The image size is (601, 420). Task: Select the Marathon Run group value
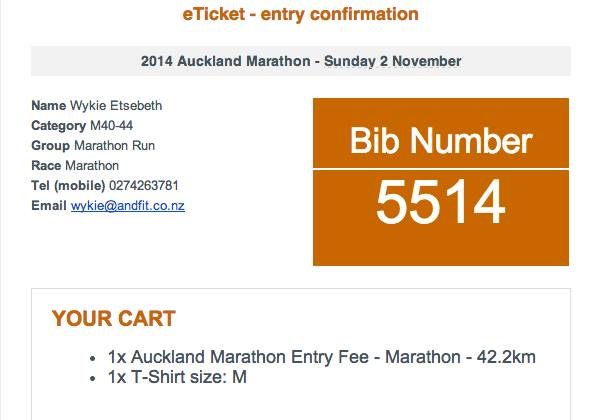pos(115,146)
